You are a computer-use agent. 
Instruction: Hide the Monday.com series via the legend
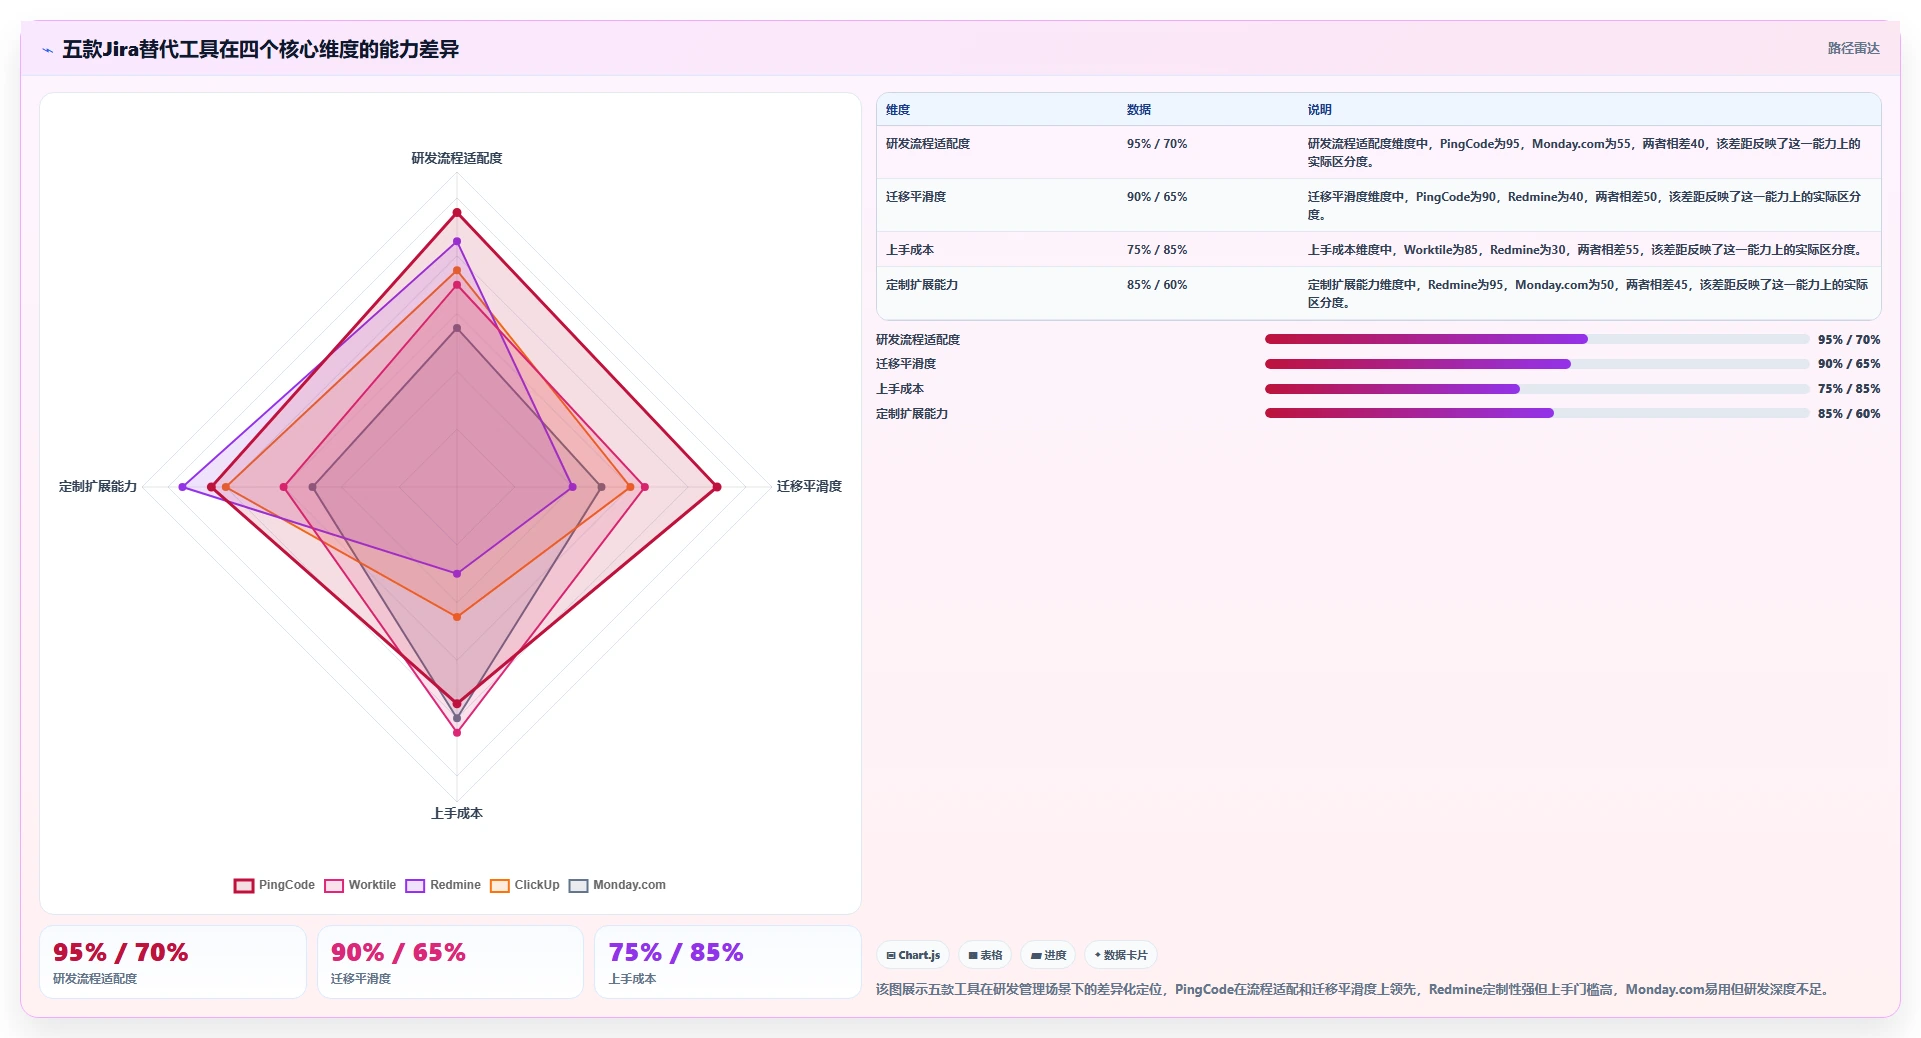pyautogui.click(x=617, y=885)
